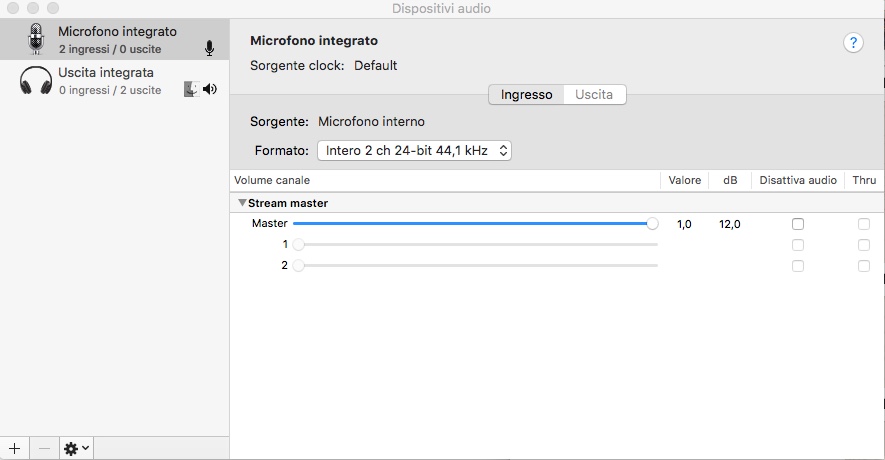Select the Uscita integrata headphones icon

pos(36,81)
